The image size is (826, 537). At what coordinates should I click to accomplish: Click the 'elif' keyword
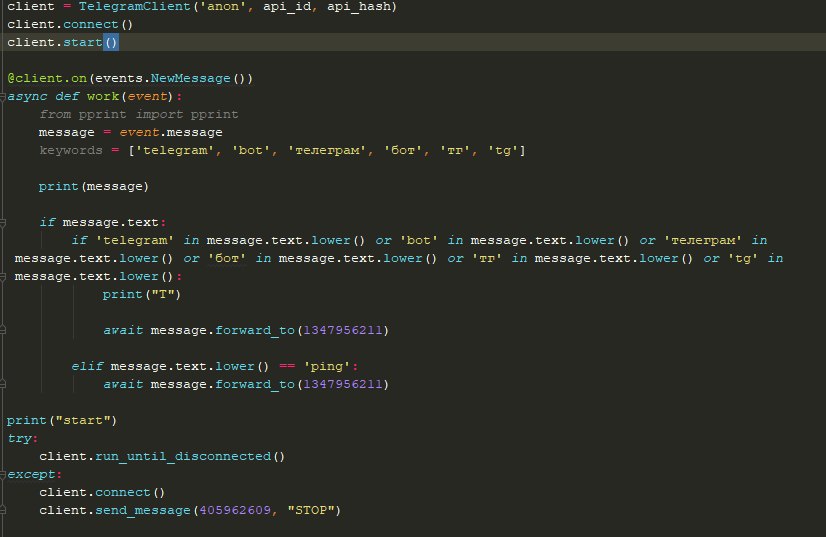[x=87, y=366]
